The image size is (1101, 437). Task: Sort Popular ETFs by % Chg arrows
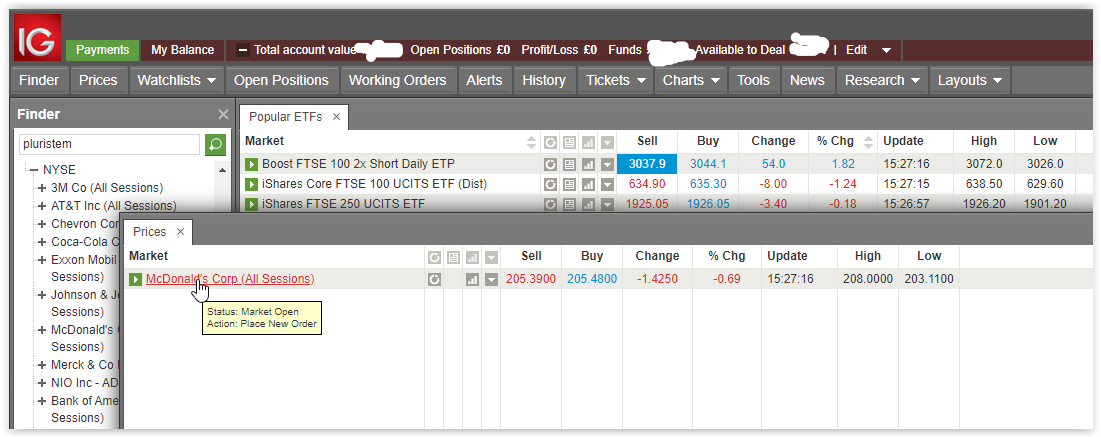coord(869,142)
